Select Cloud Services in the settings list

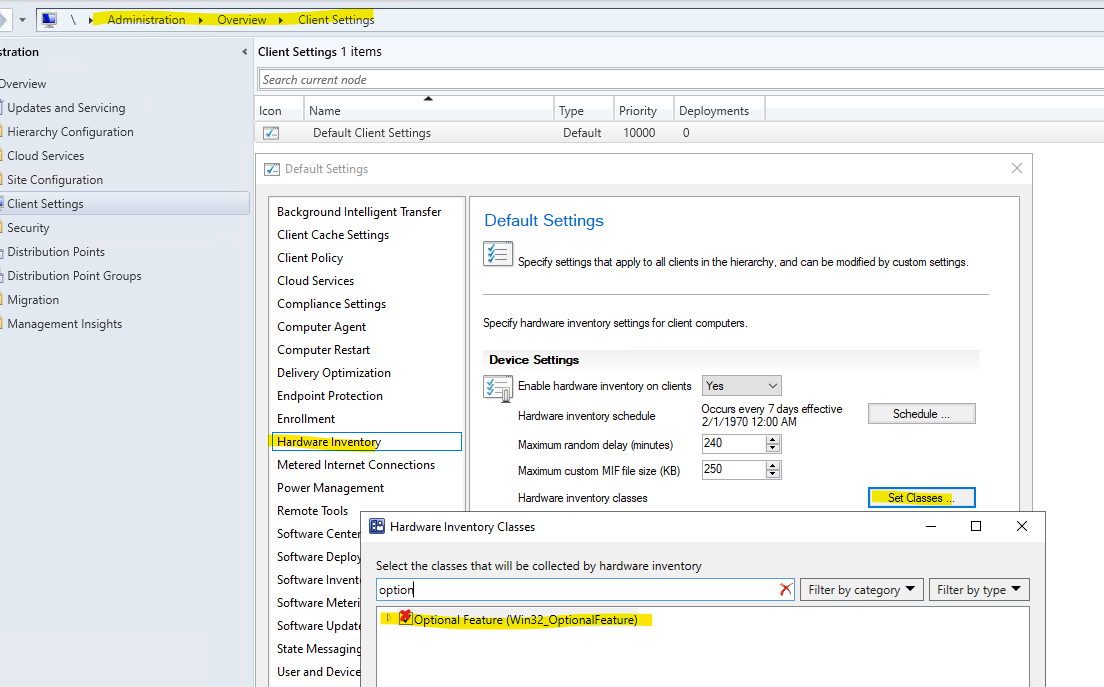(315, 281)
